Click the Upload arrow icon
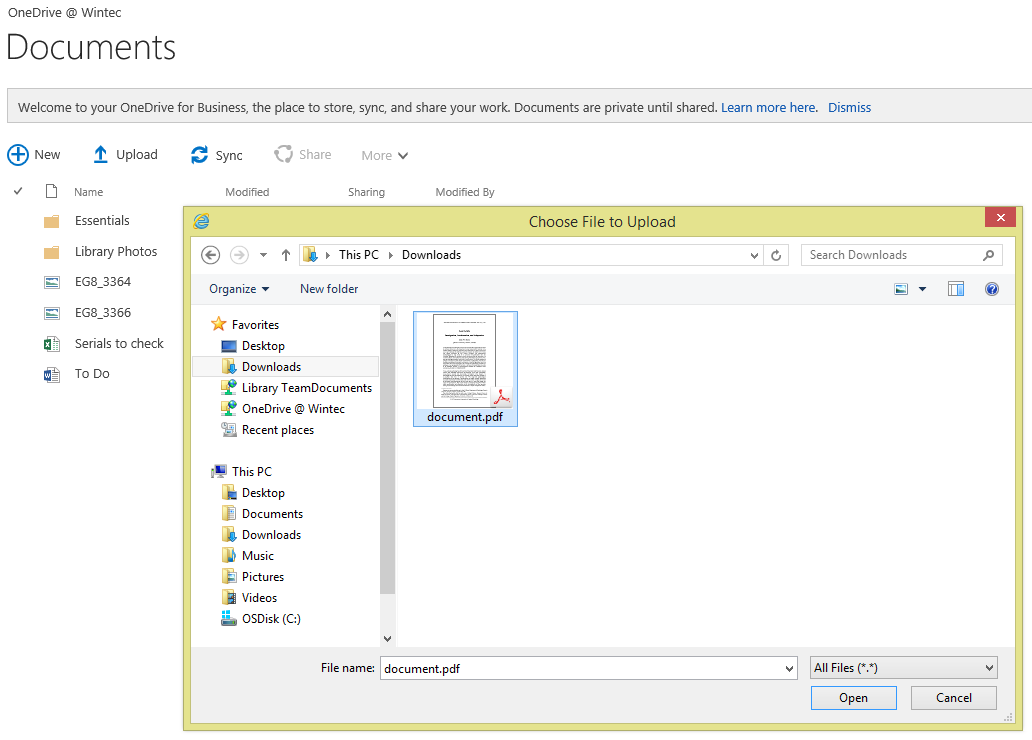Screen dimensions: 1032x740 (x=100, y=155)
